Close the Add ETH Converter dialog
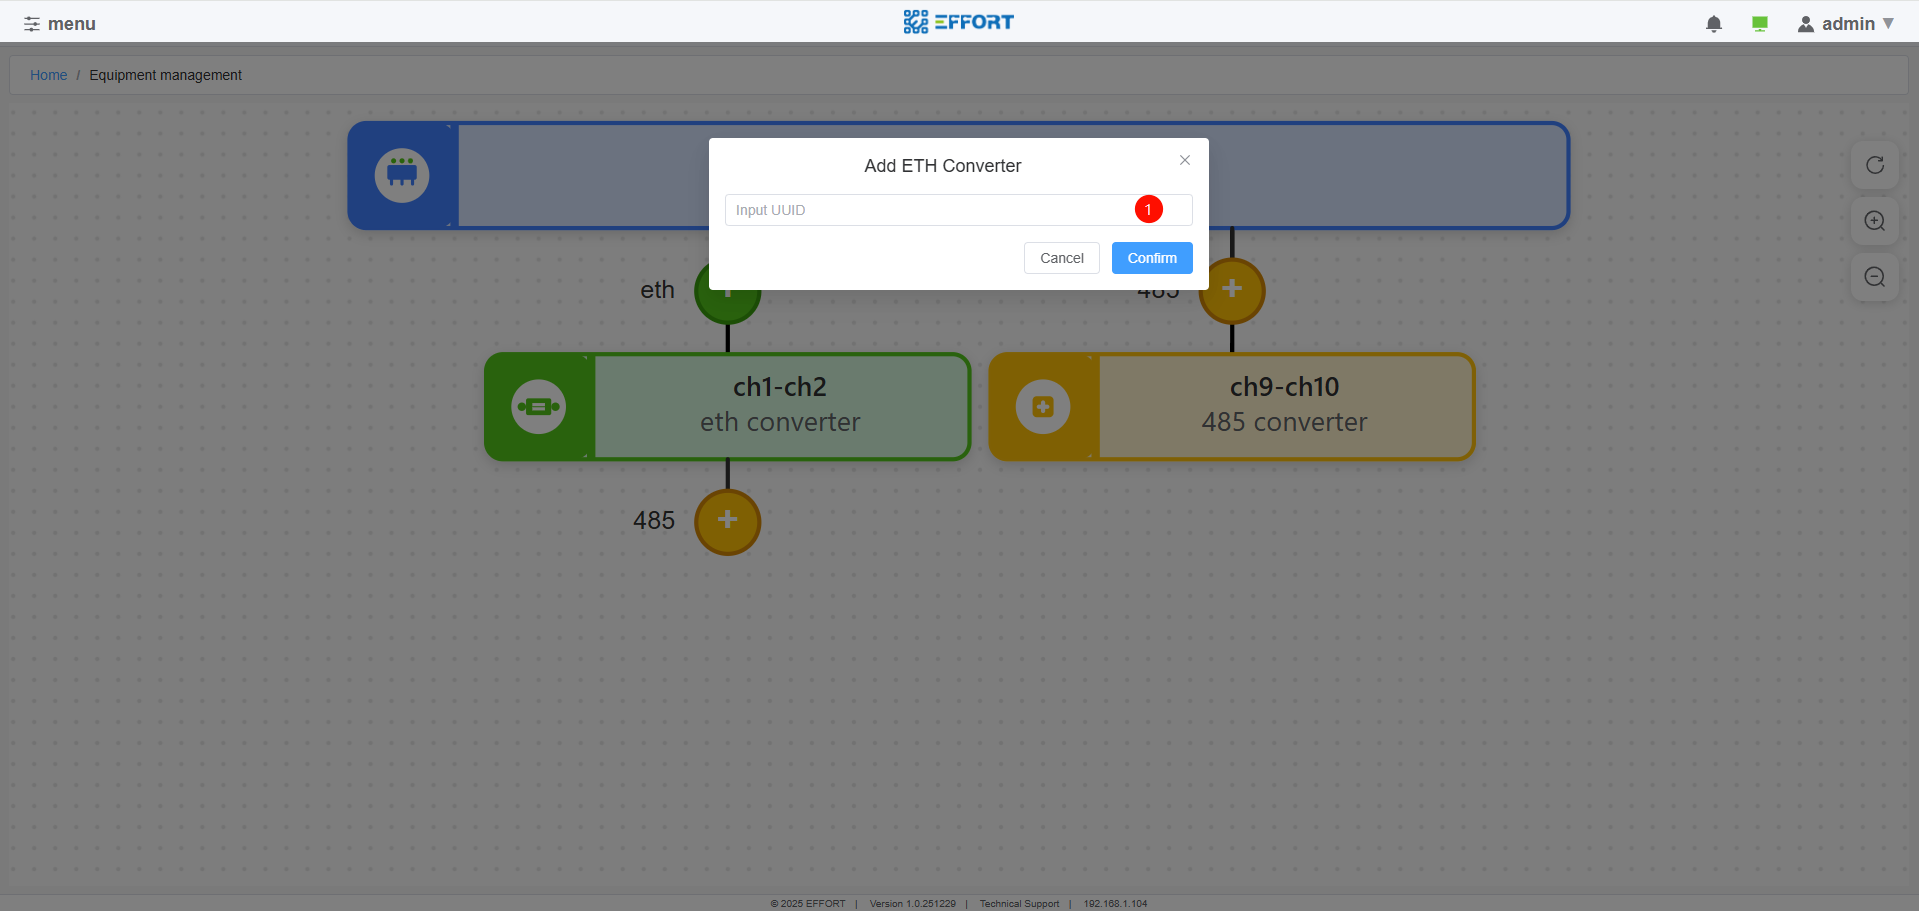 1185,160
